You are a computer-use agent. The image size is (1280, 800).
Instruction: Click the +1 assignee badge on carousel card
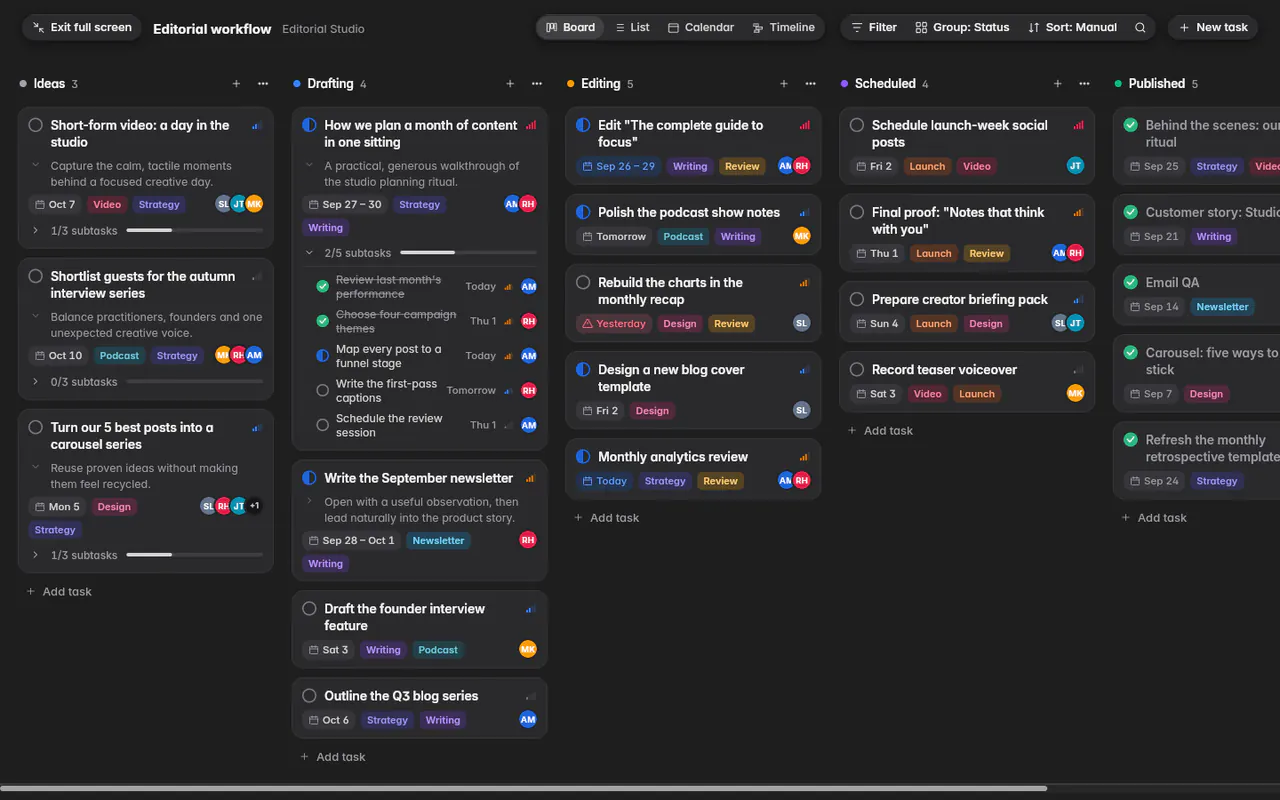click(254, 506)
